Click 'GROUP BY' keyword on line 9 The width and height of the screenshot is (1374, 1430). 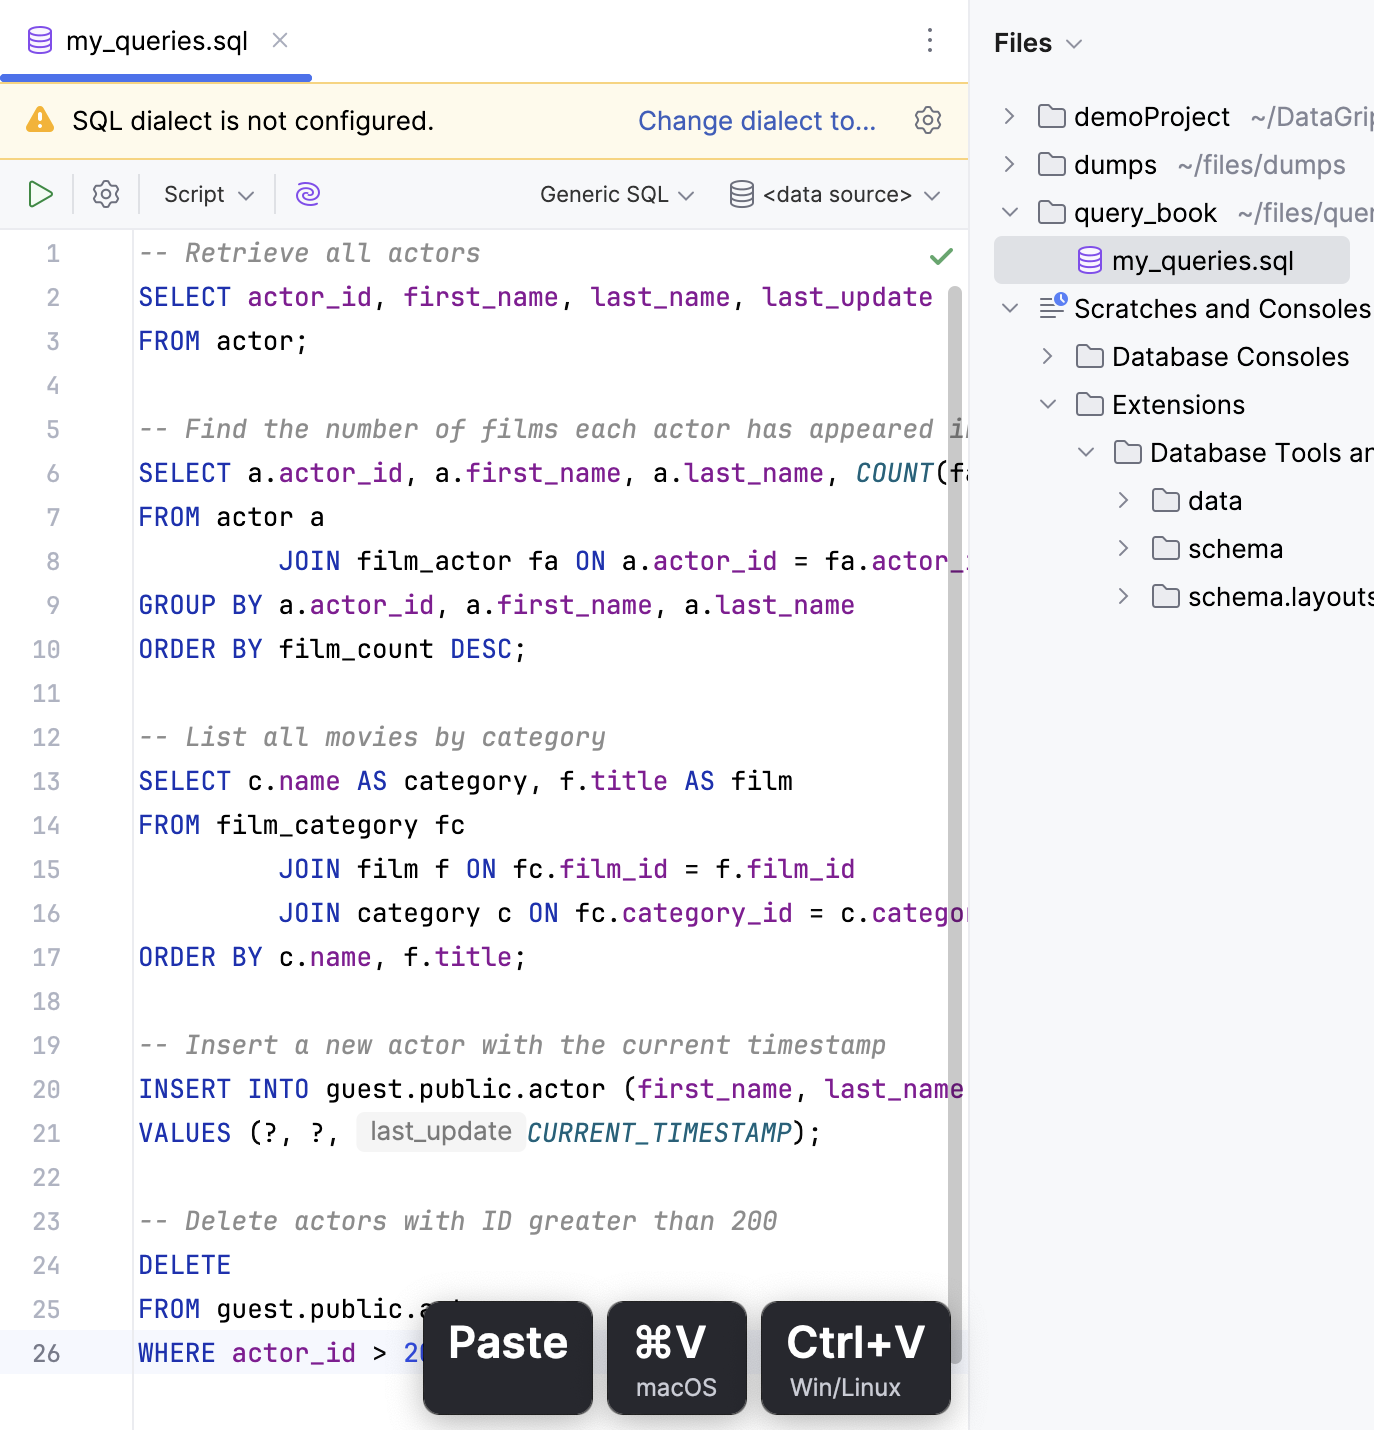(200, 605)
